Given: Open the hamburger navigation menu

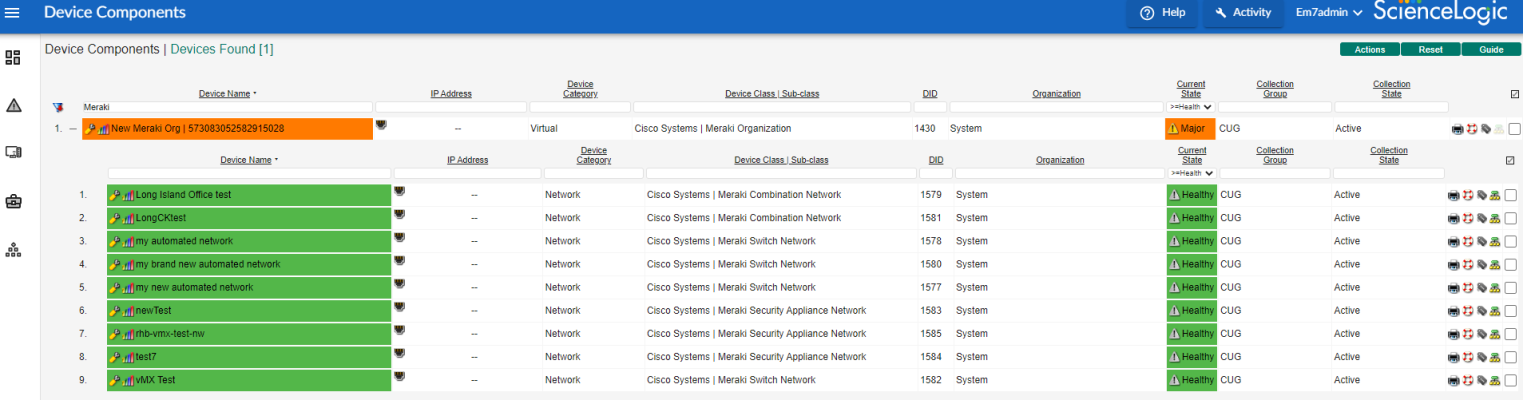Looking at the screenshot, I should (x=13, y=13).
